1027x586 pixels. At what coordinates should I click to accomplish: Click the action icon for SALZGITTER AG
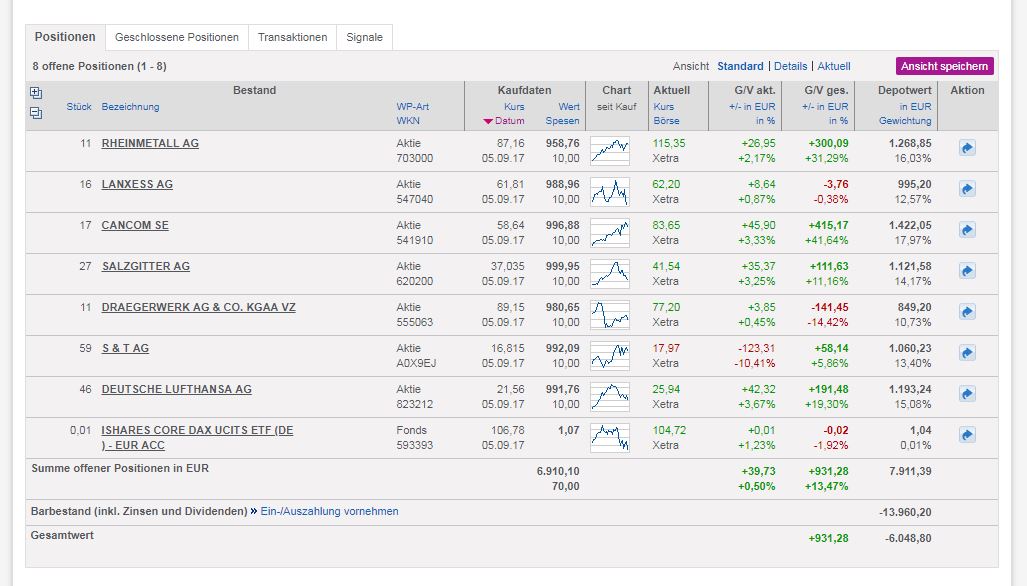point(967,271)
